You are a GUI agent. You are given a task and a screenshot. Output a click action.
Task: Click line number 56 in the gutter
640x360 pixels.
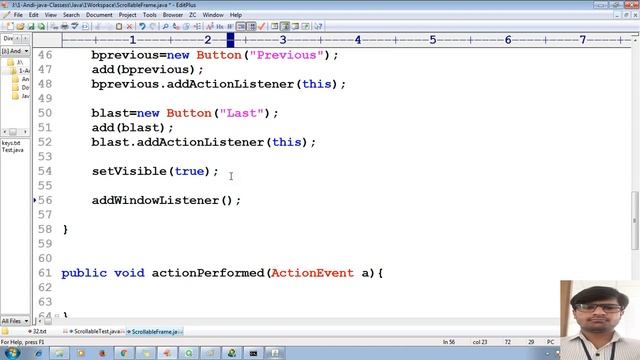pos(45,200)
